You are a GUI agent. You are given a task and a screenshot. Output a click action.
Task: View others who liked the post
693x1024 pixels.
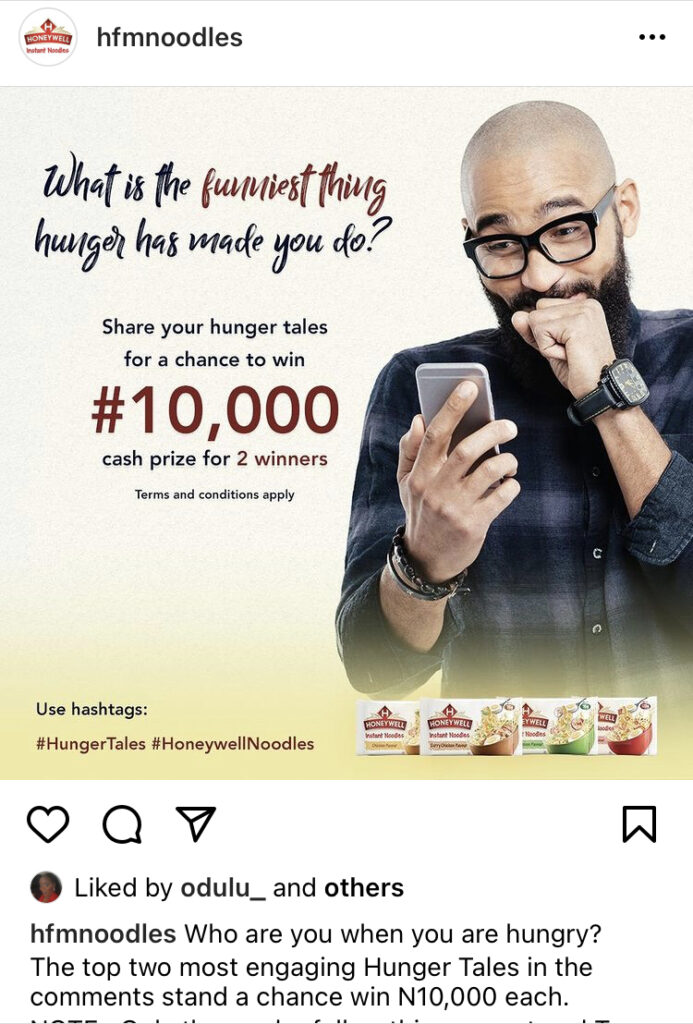[364, 888]
